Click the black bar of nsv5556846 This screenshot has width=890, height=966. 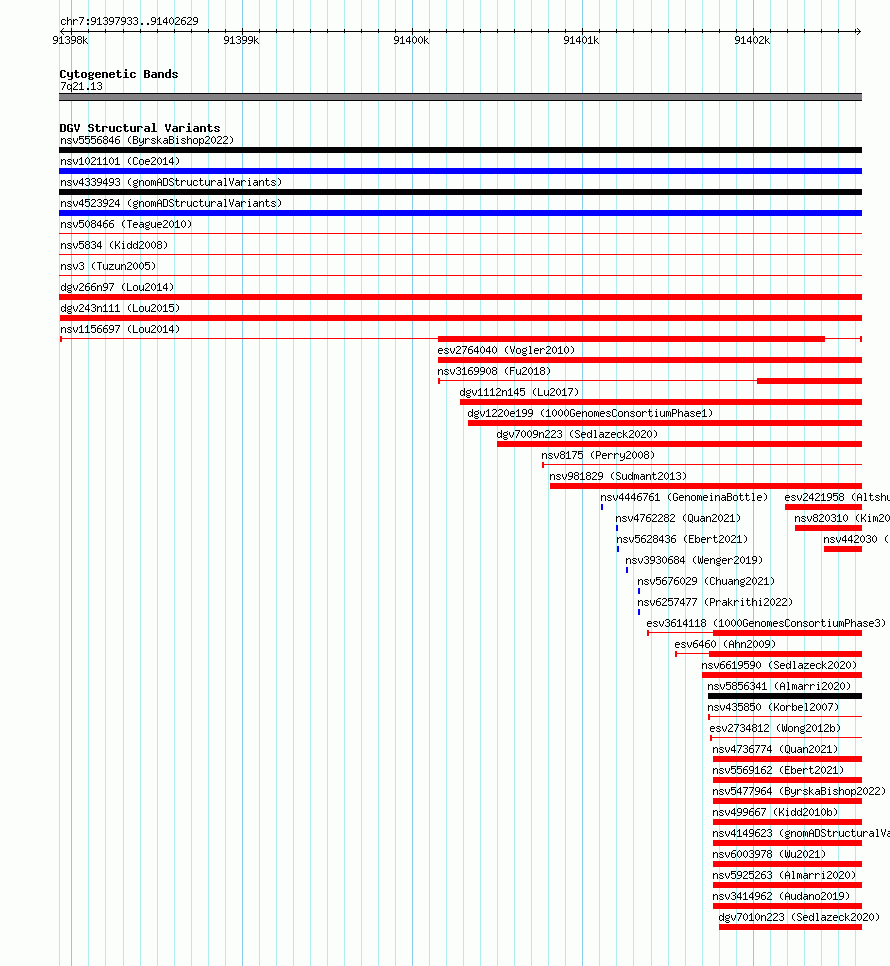pos(460,150)
